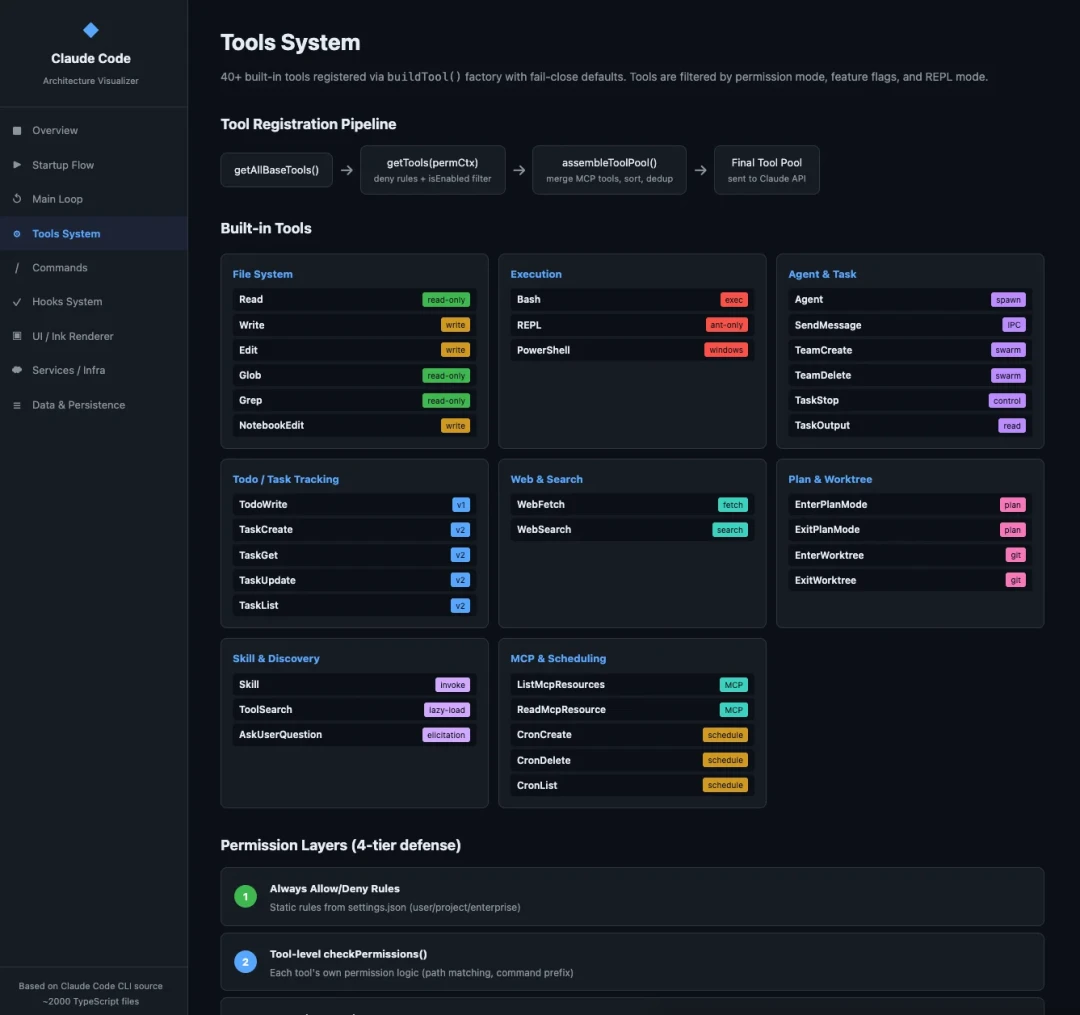Open the Tool-level checkPermissions() card
Image resolution: width=1080 pixels, height=1015 pixels.
632,962
